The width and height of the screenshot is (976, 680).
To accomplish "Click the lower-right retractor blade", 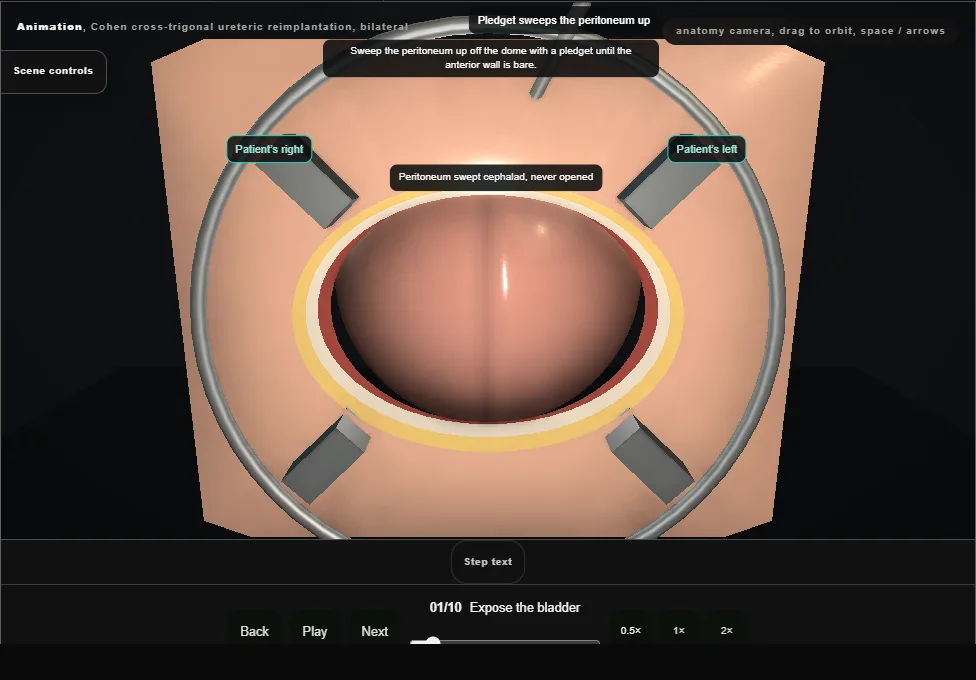I will point(650,459).
